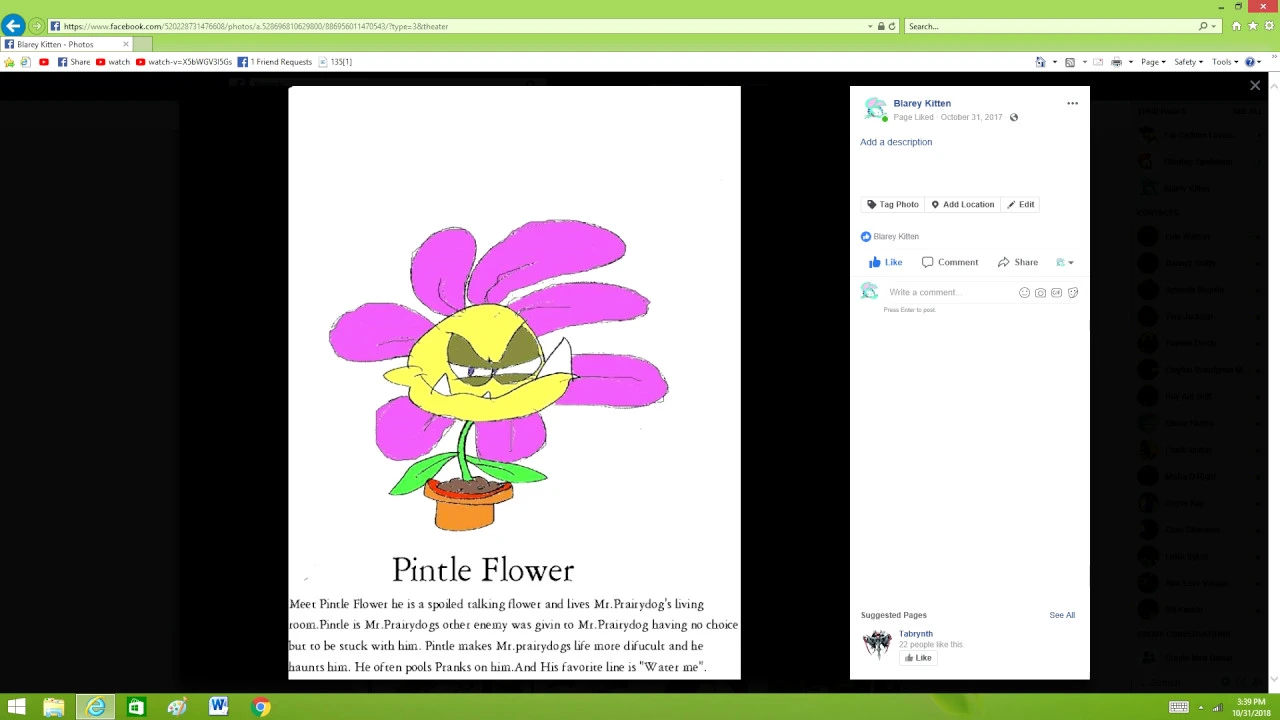The image size is (1280, 720).
Task: Expand the Print dropdown arrow
Action: tap(1131, 62)
